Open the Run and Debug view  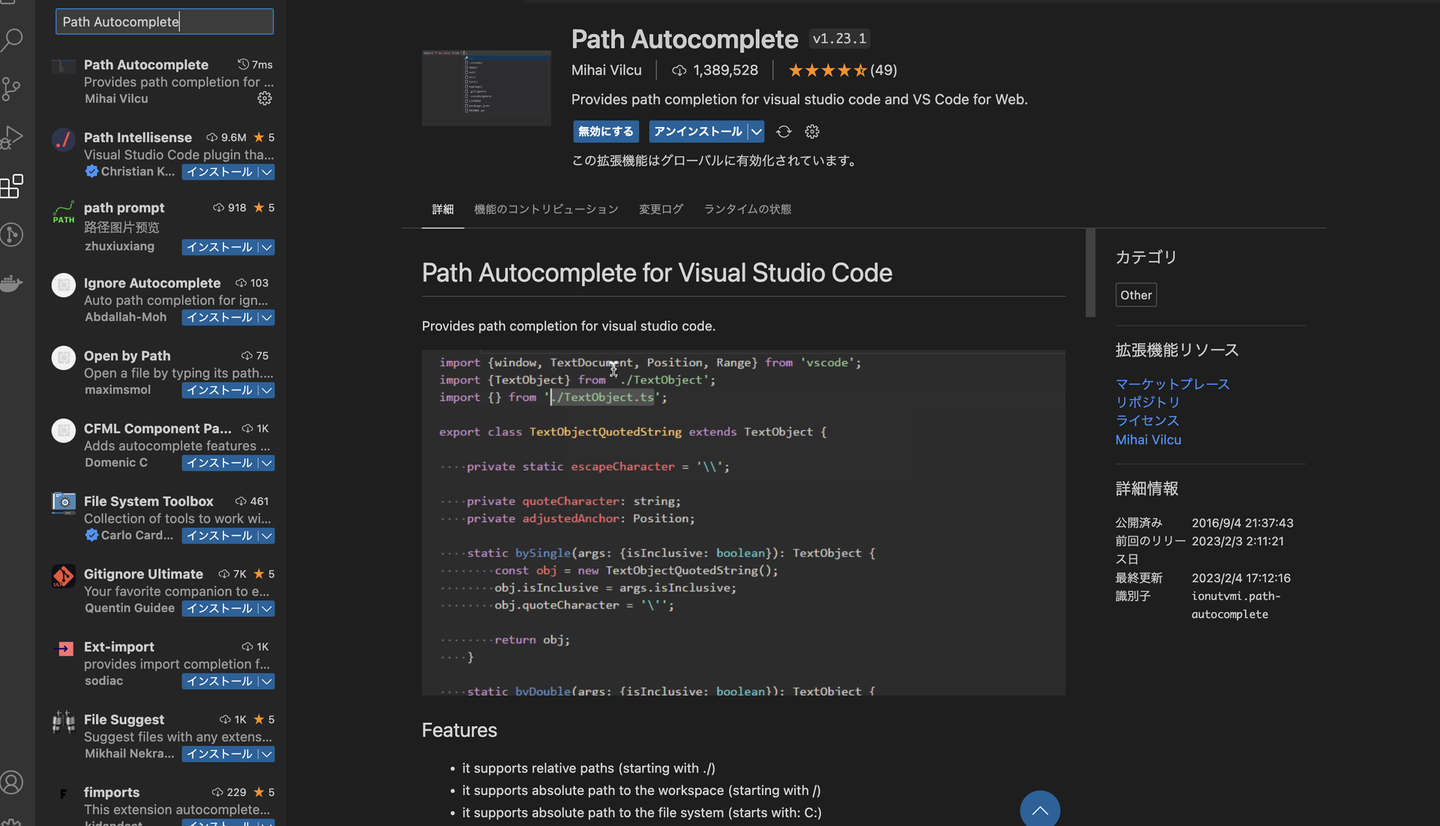12,137
